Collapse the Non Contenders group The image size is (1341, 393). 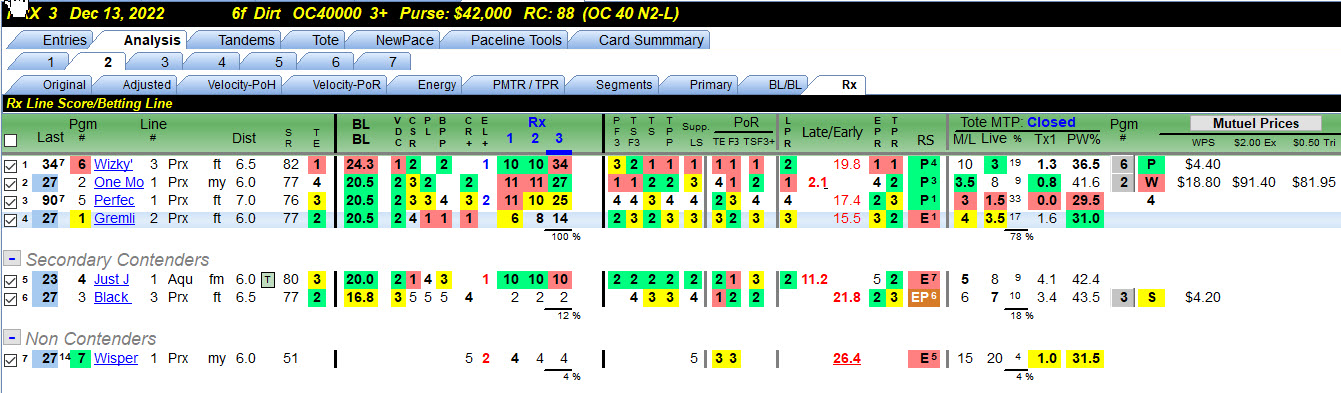tap(12, 338)
